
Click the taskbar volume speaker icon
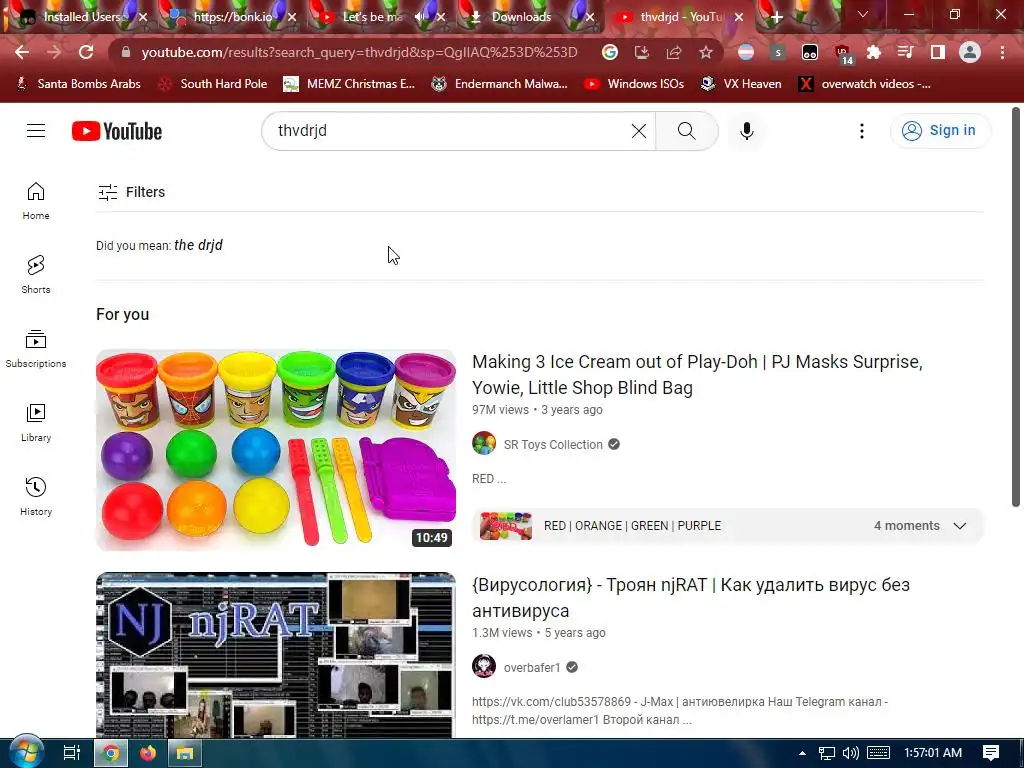click(x=850, y=753)
